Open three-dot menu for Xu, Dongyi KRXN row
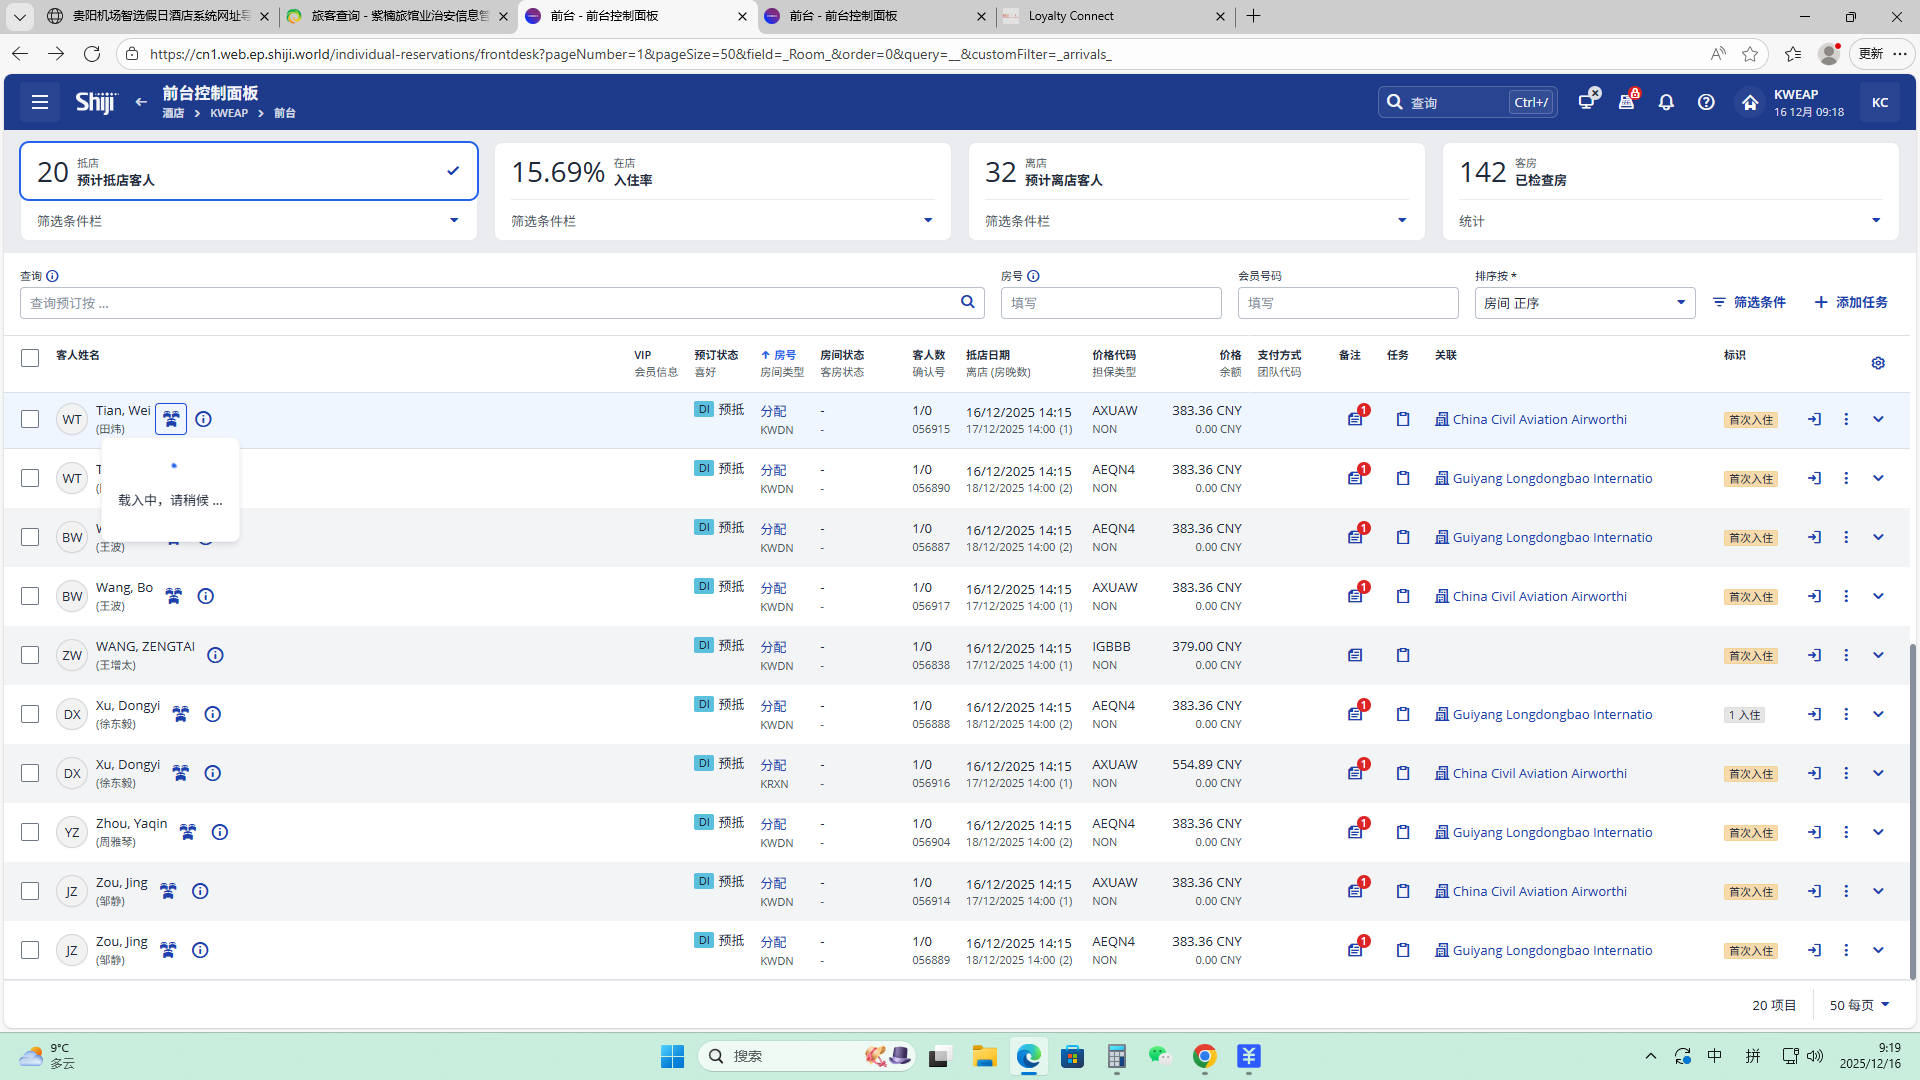The image size is (1920, 1080). (1846, 773)
